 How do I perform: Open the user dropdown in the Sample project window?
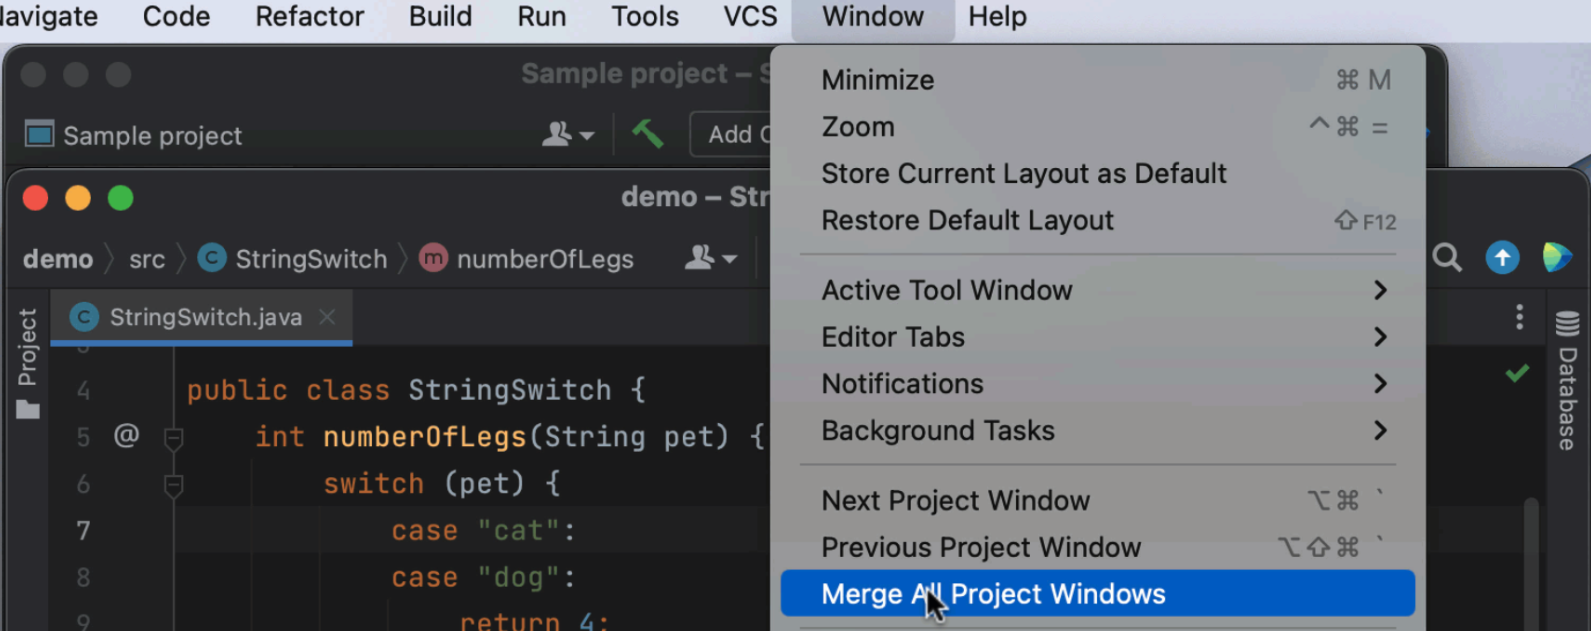(567, 134)
